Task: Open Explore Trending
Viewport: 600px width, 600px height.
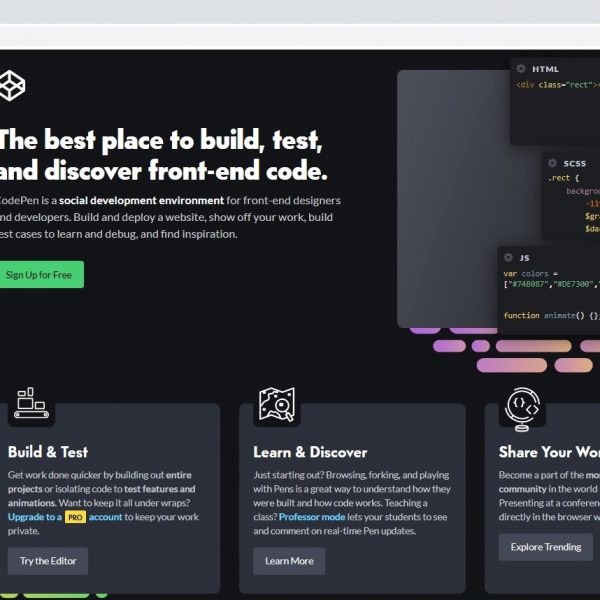Action: point(545,547)
